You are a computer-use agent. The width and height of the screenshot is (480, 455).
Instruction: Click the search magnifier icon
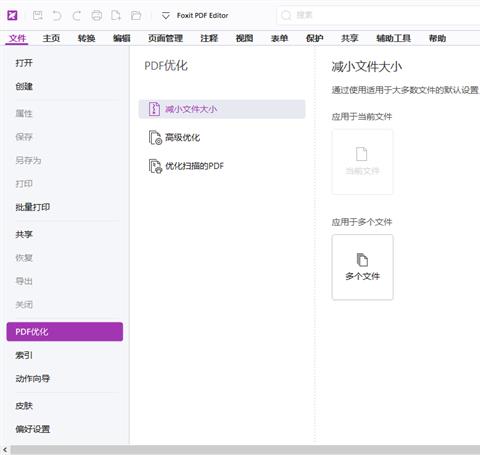286,15
